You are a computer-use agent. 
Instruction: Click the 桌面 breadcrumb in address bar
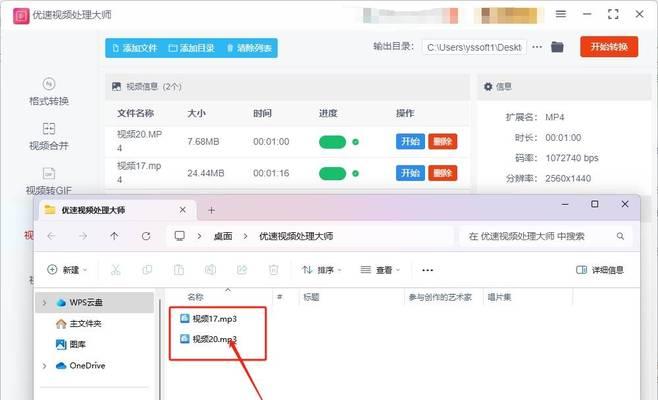223,236
